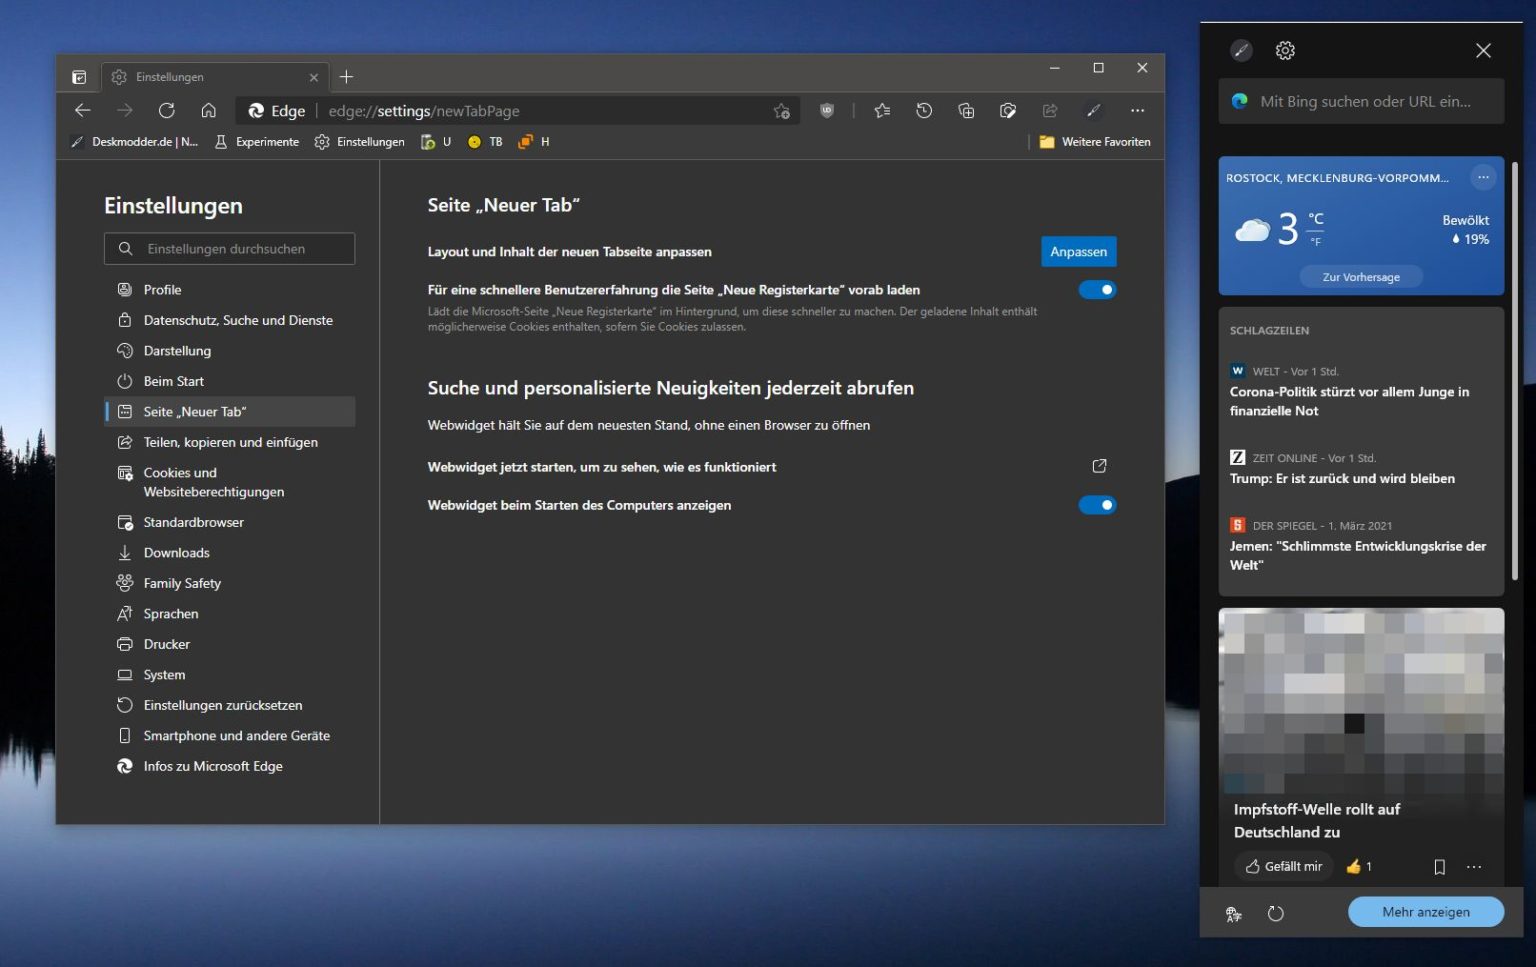Screen dimensions: 1536x967
Task: Click the Mehr anzeigen button
Action: 1425,912
